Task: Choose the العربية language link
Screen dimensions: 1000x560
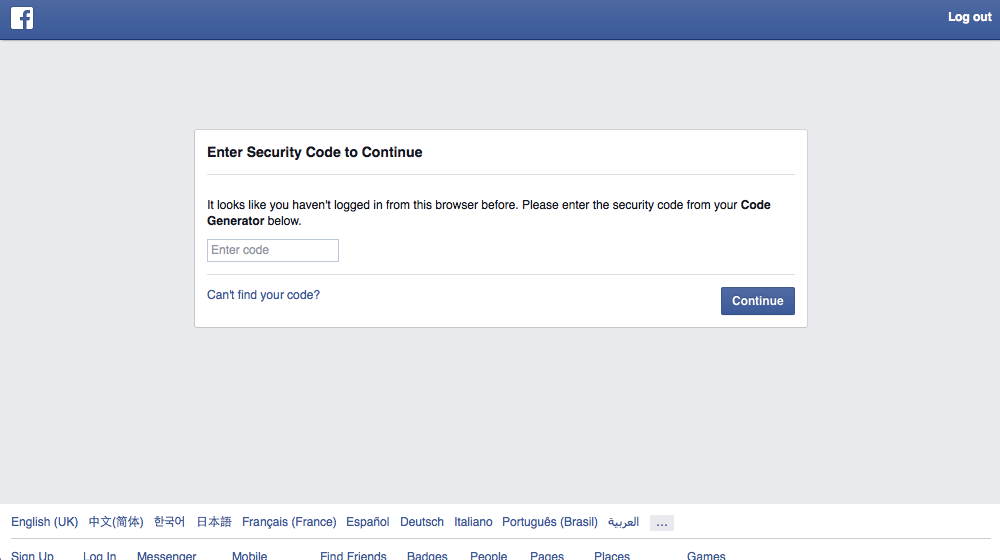Action: (x=623, y=522)
